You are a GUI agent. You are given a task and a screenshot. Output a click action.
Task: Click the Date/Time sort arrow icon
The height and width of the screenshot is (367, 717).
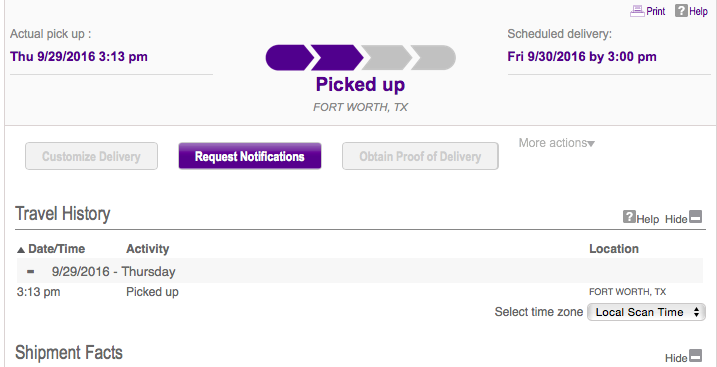(21, 250)
